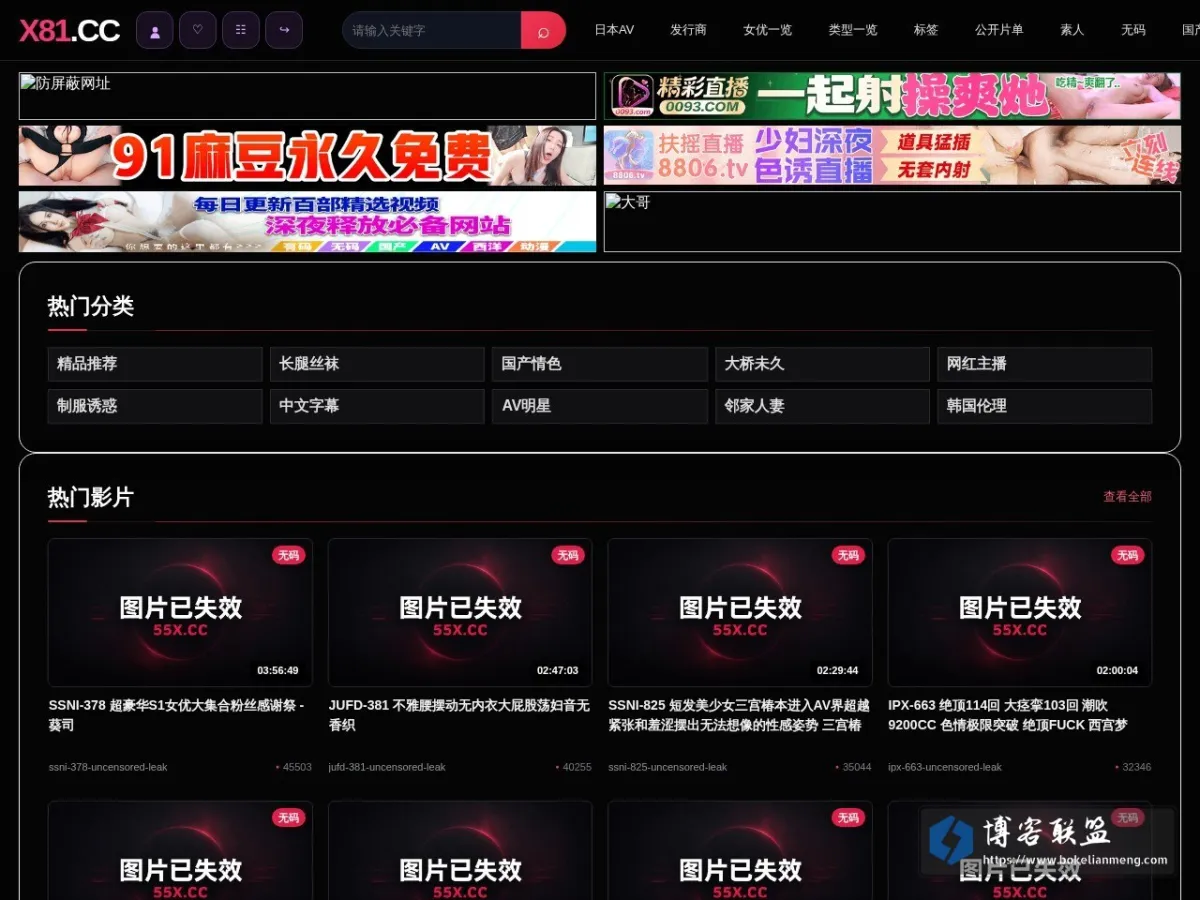Click the arrow share icon in header
This screenshot has width=1200, height=900.
pos(284,30)
